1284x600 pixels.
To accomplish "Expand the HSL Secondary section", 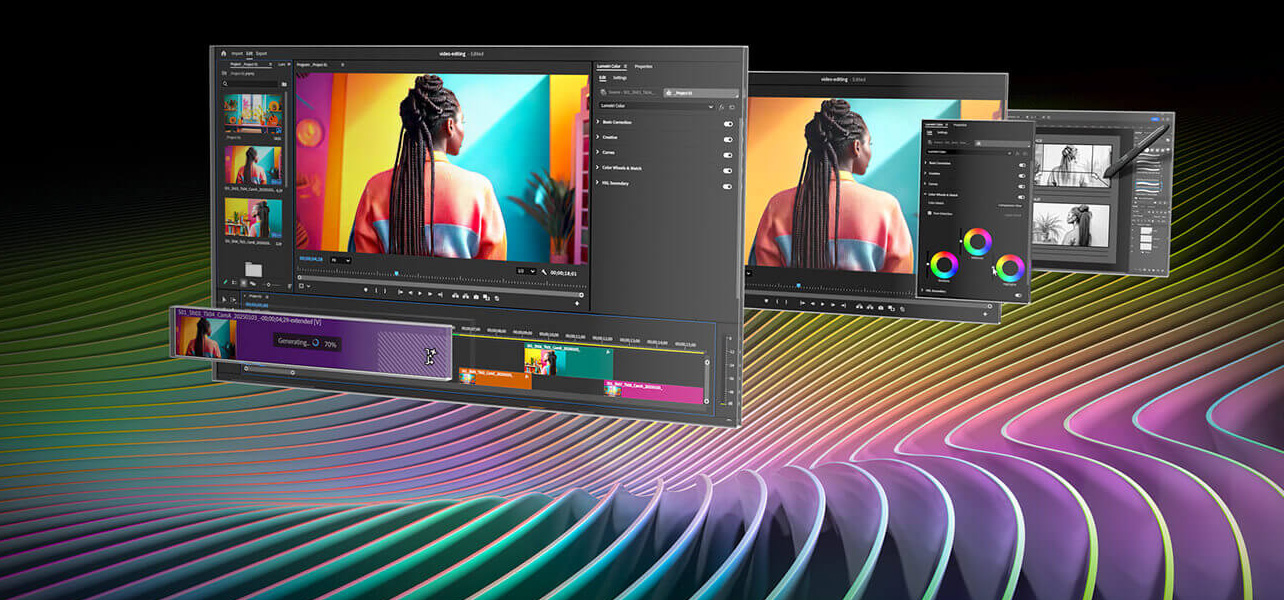I will coord(598,183).
